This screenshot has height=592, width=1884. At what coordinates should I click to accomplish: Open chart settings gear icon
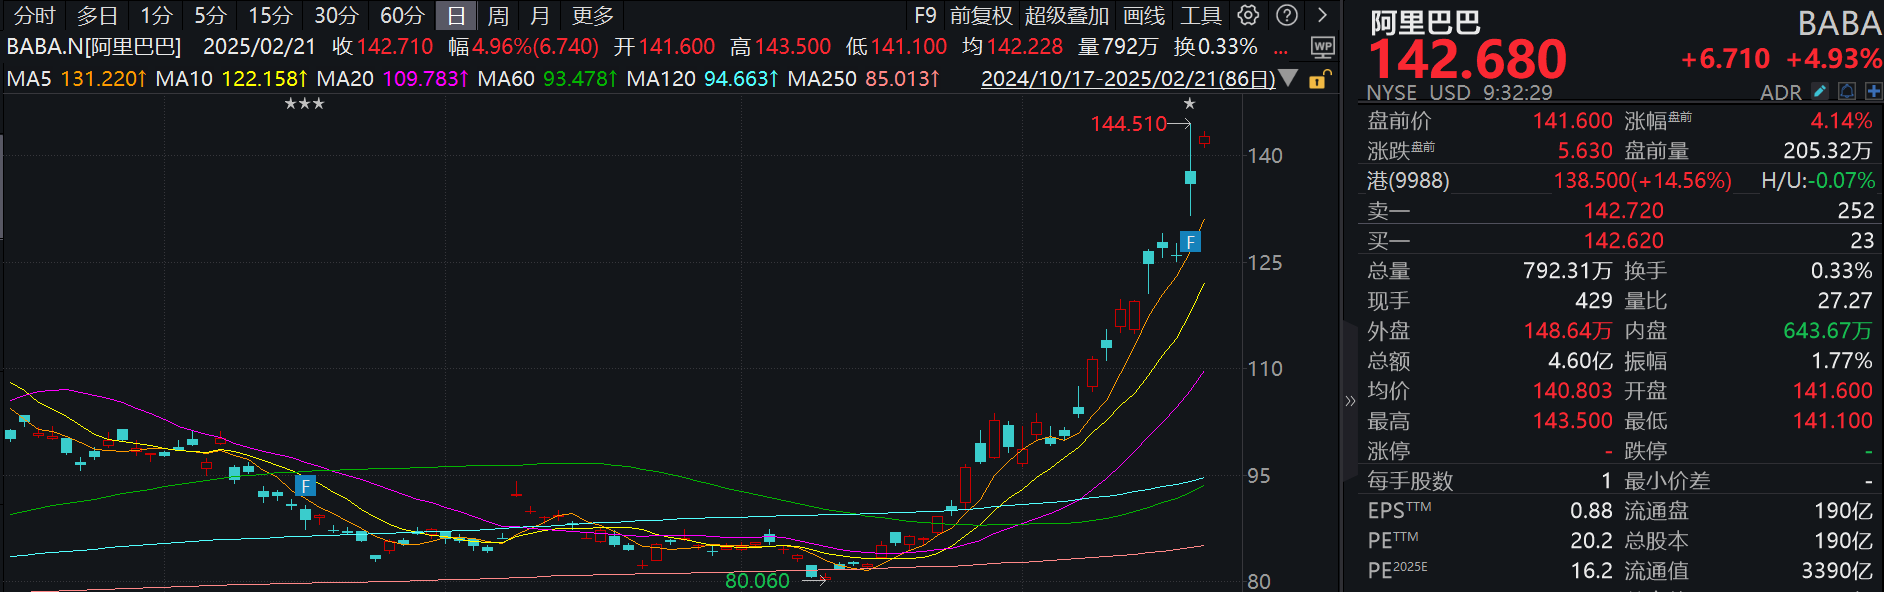click(1248, 15)
